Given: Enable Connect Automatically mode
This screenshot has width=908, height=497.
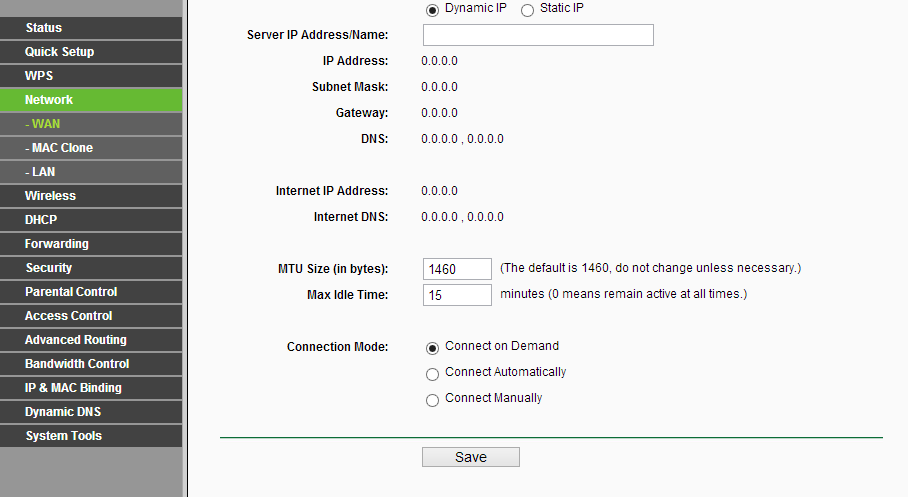Looking at the screenshot, I should (432, 374).
